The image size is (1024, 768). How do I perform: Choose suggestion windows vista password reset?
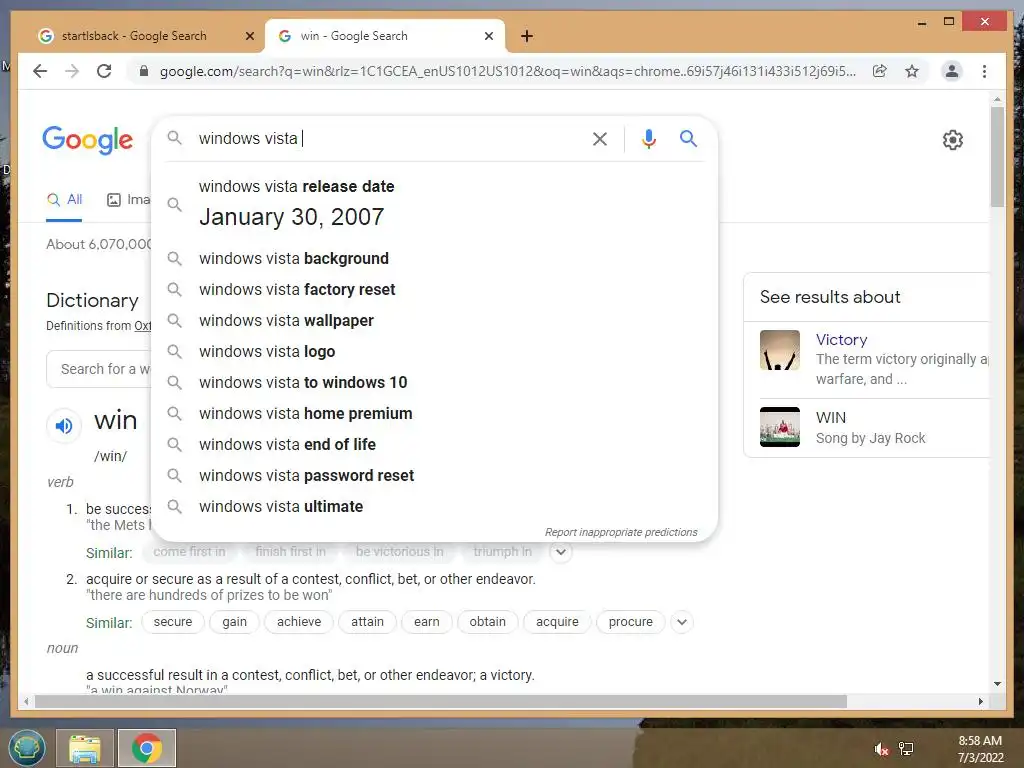(x=434, y=475)
